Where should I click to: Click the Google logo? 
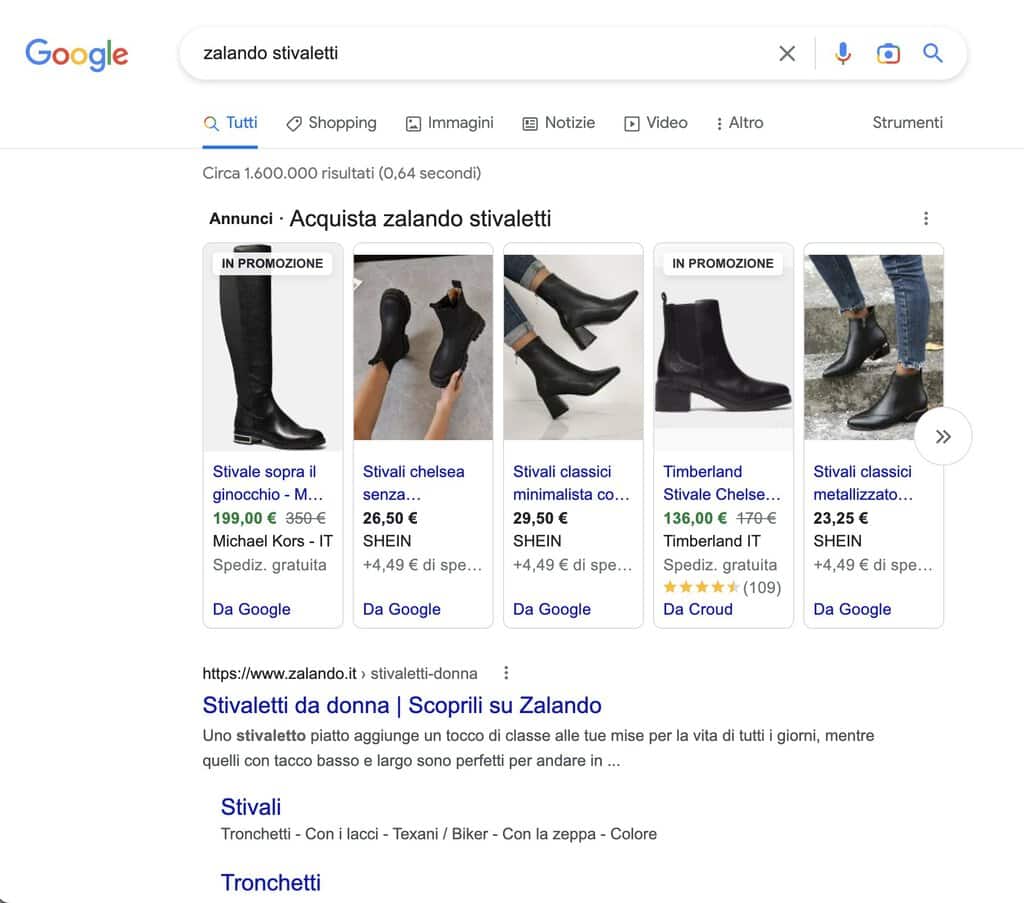click(x=76, y=54)
